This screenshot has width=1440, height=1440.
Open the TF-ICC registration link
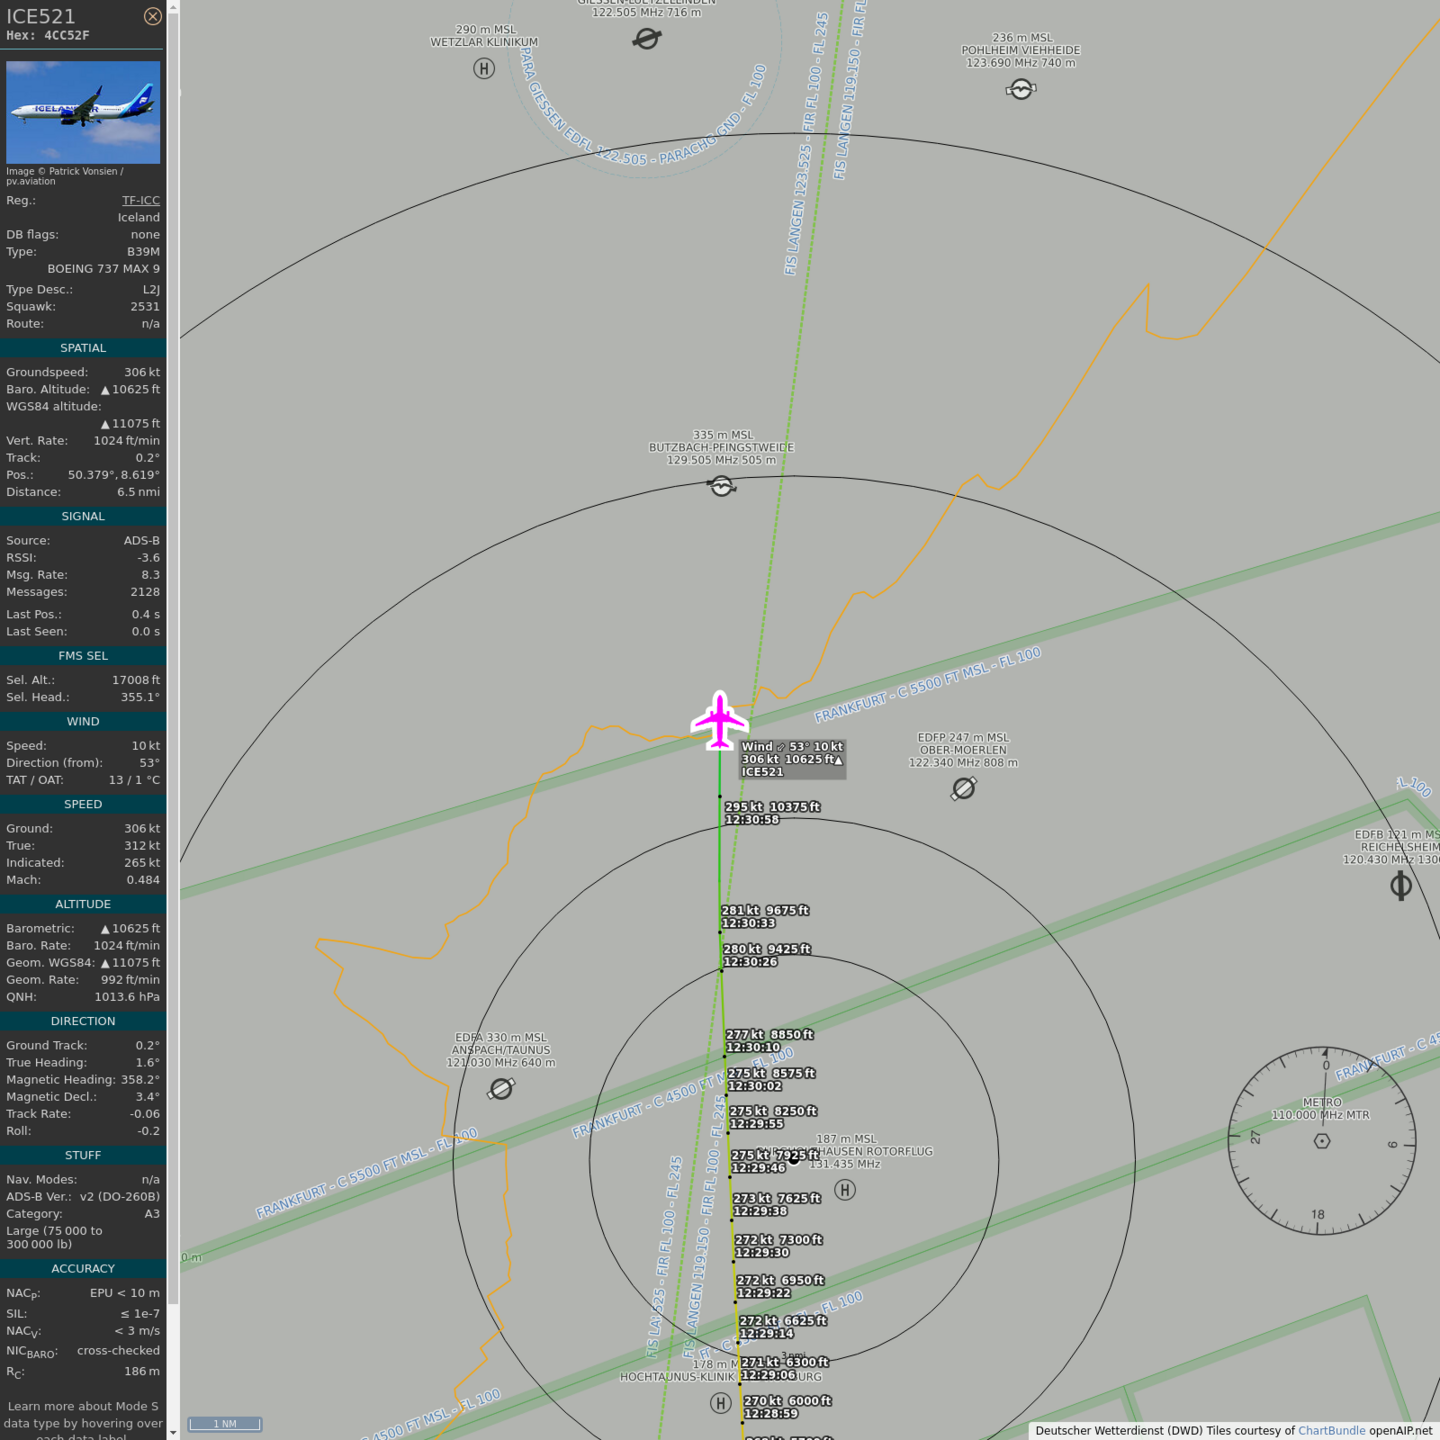[x=140, y=200]
